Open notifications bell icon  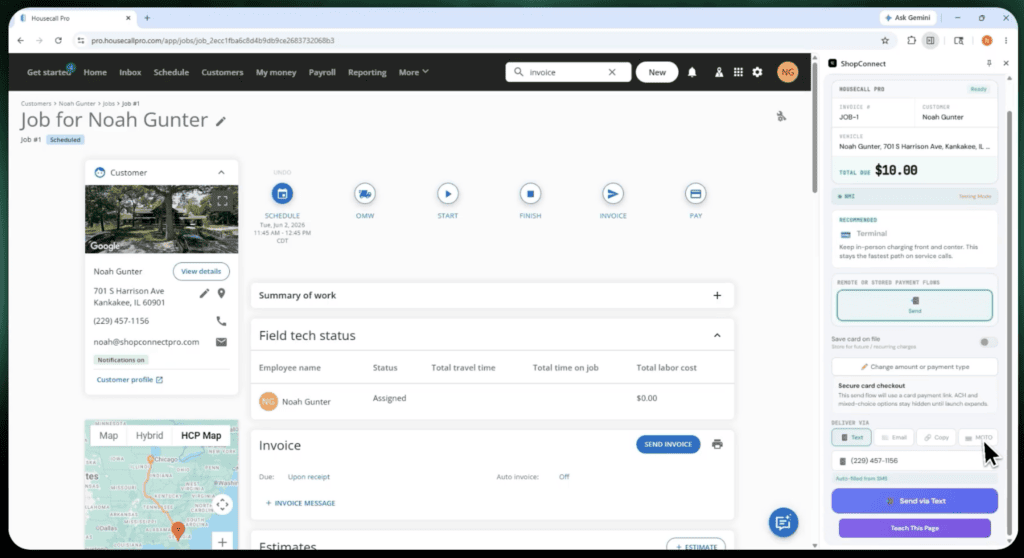692,72
